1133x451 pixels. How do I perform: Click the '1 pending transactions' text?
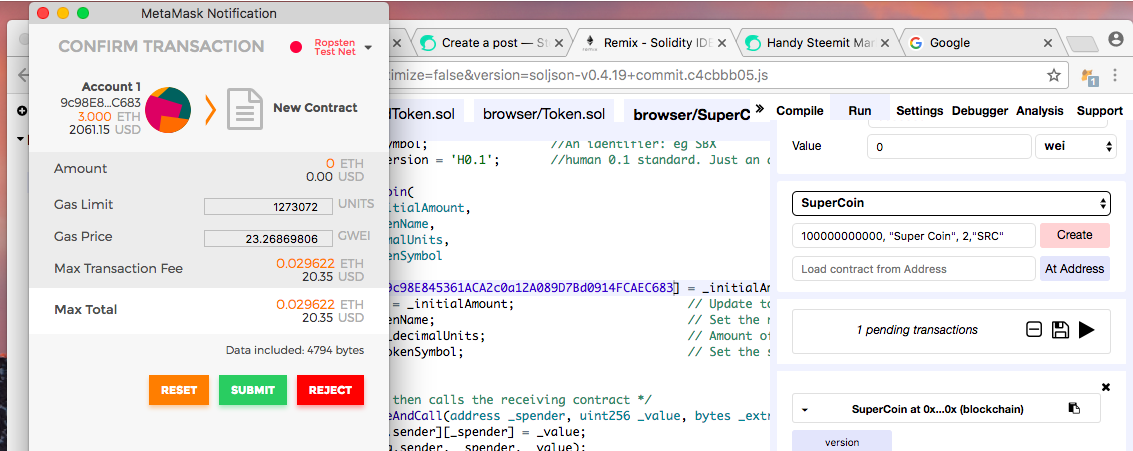(917, 330)
